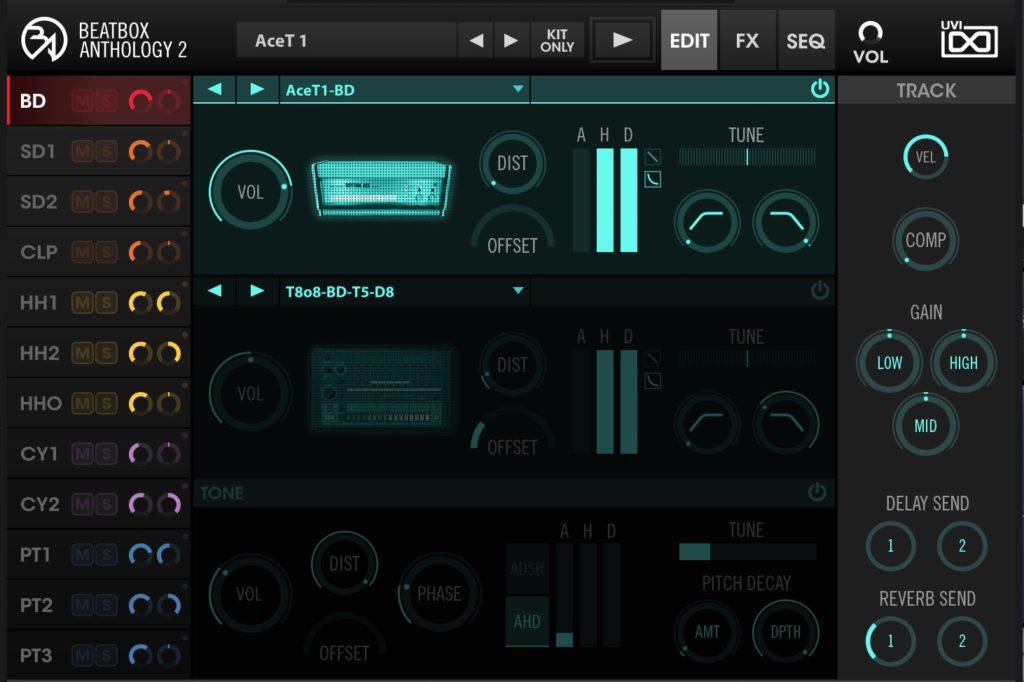Toggle KIT ONLY mode
The height and width of the screenshot is (682, 1024).
coord(557,41)
